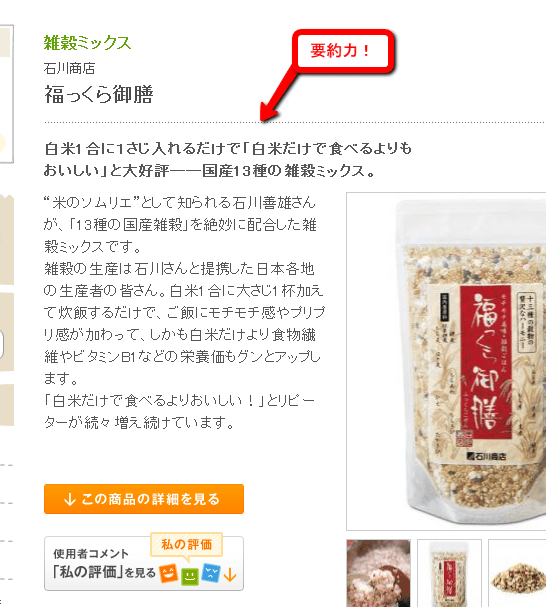Viewport: 546px width, 607px height.
Task: Click the orange down arrow beside rating faces
Action: click(230, 574)
